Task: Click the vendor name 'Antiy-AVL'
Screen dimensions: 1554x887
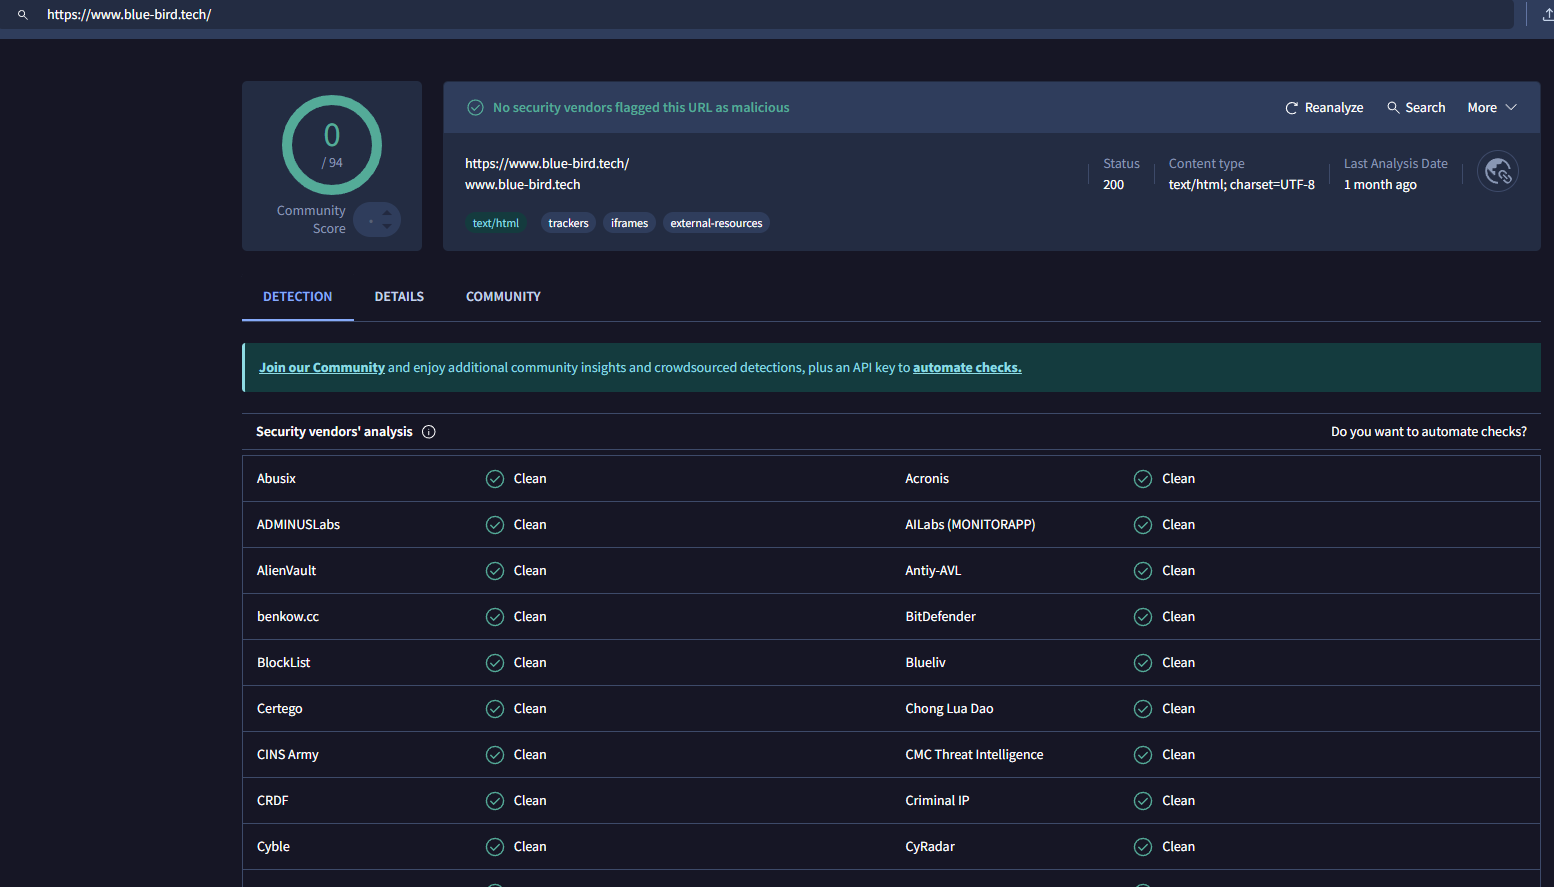Action: [x=933, y=571]
